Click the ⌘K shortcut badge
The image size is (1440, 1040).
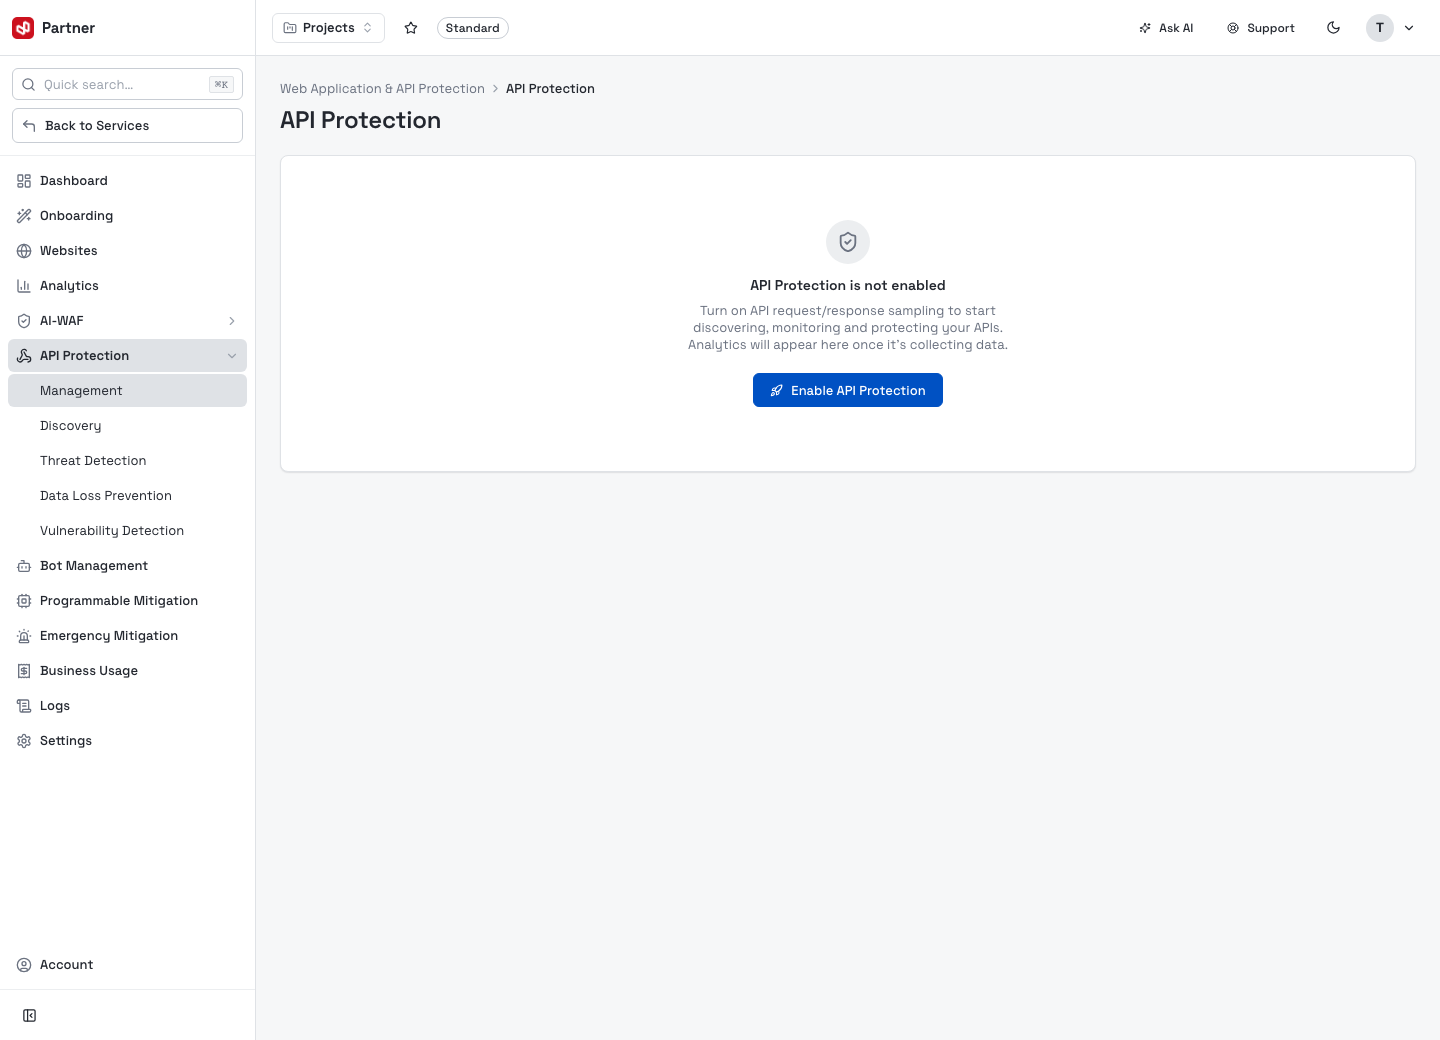pyautogui.click(x=221, y=85)
